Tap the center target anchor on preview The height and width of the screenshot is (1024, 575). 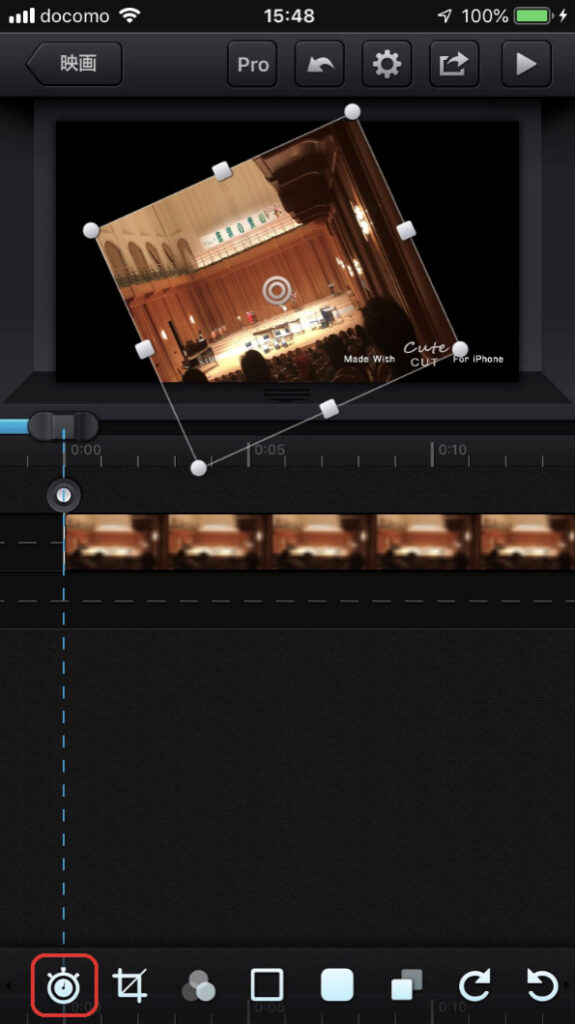click(277, 291)
